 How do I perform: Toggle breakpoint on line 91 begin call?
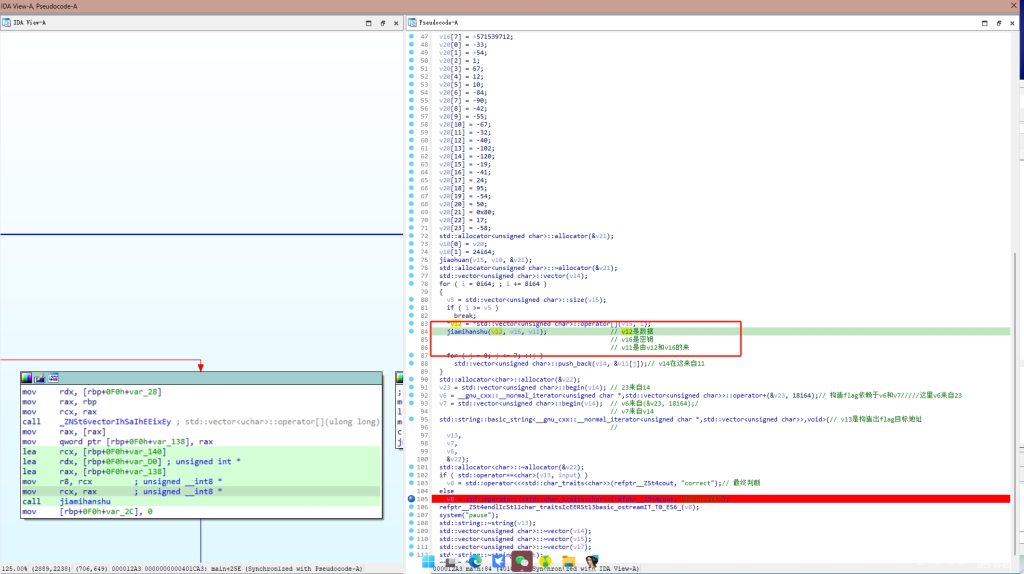pos(411,387)
